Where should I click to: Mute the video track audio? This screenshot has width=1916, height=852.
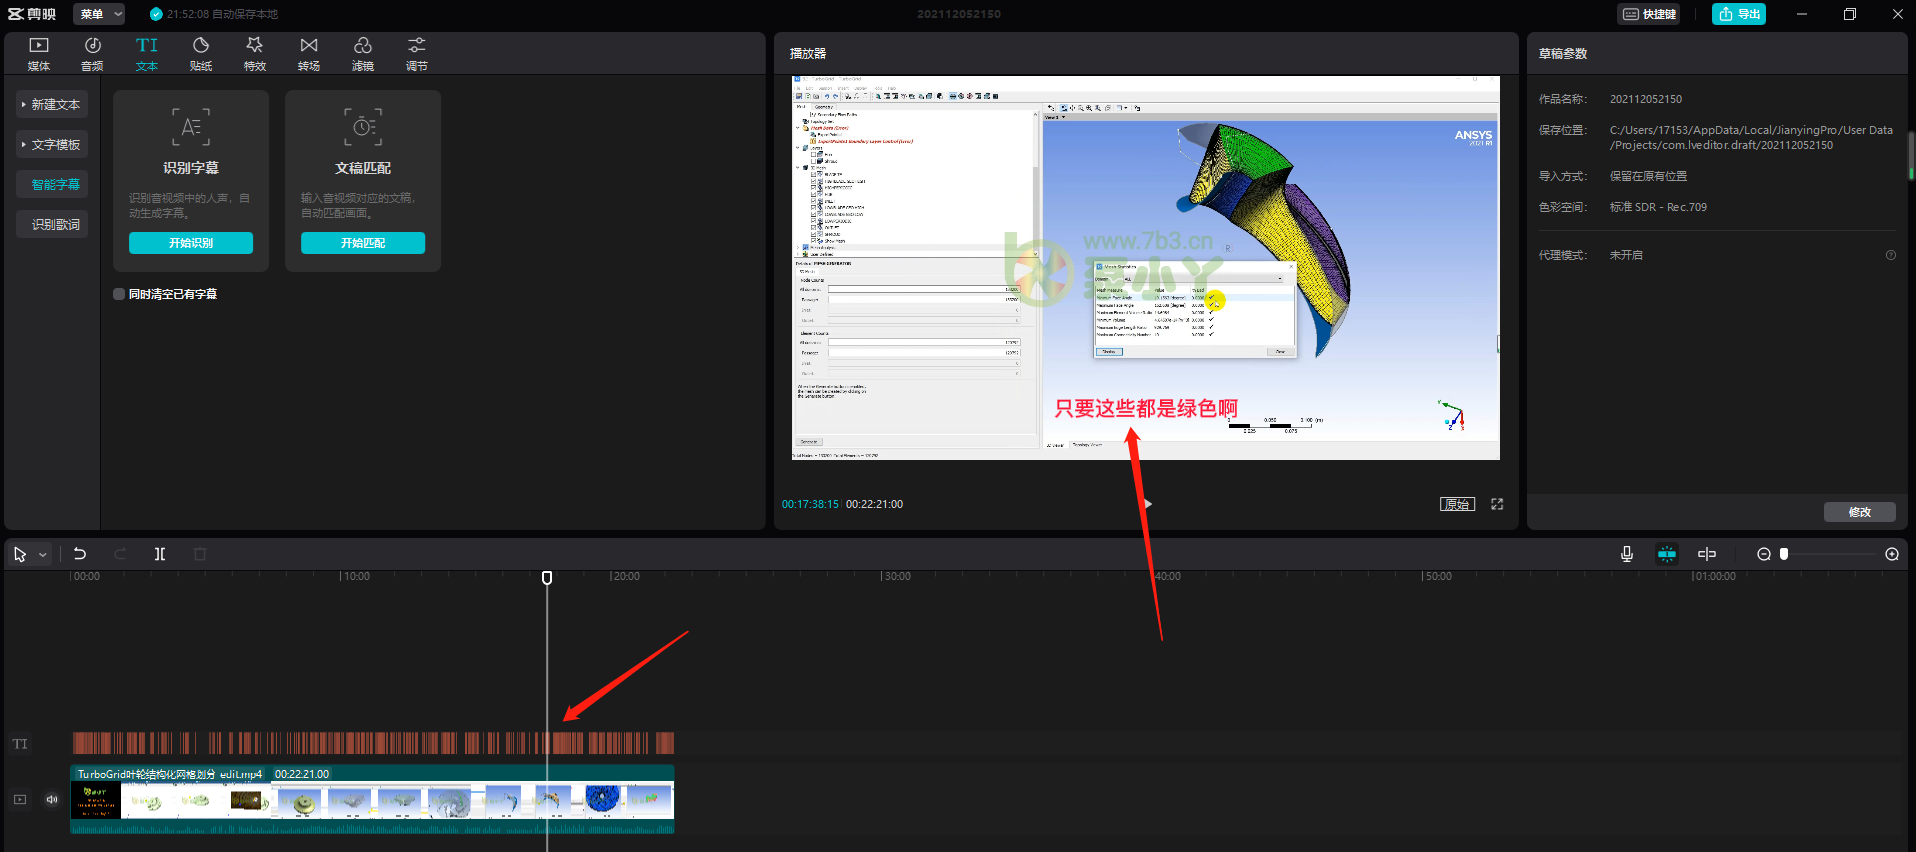pos(52,799)
